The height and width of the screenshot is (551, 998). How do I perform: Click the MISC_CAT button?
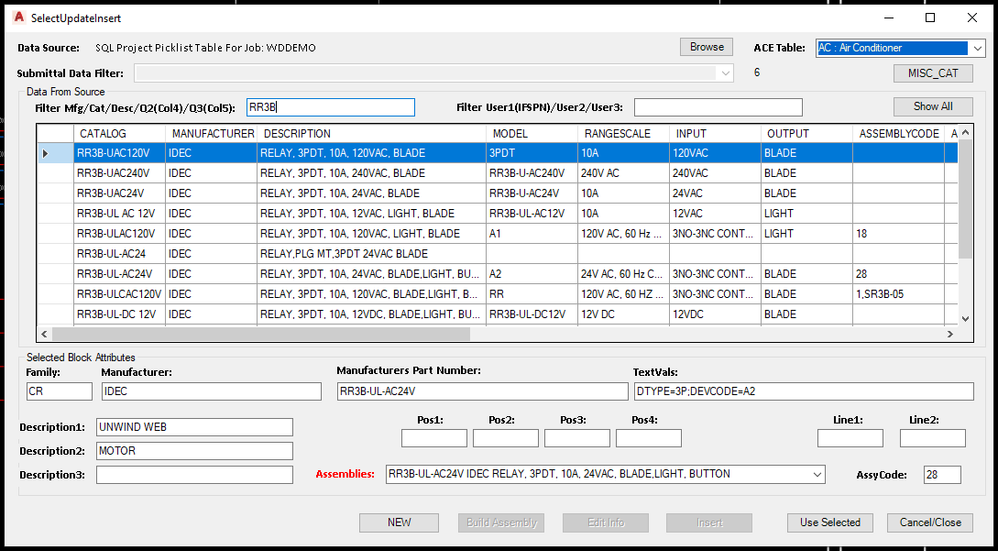[x=933, y=73]
